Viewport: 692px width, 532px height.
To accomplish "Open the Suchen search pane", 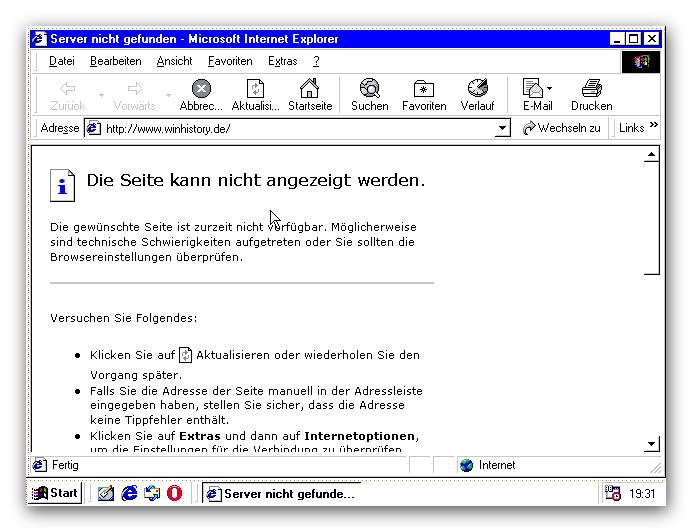I will pos(369,90).
